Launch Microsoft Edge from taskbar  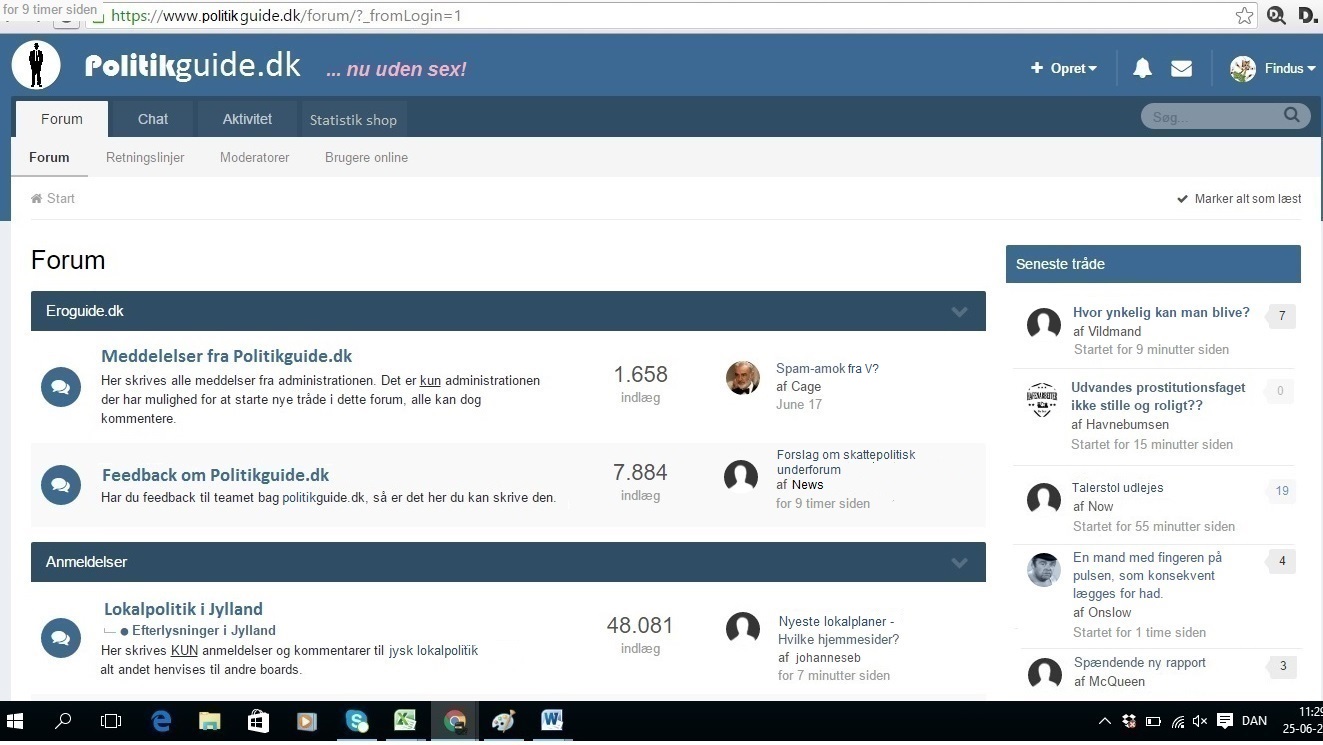pyautogui.click(x=160, y=720)
